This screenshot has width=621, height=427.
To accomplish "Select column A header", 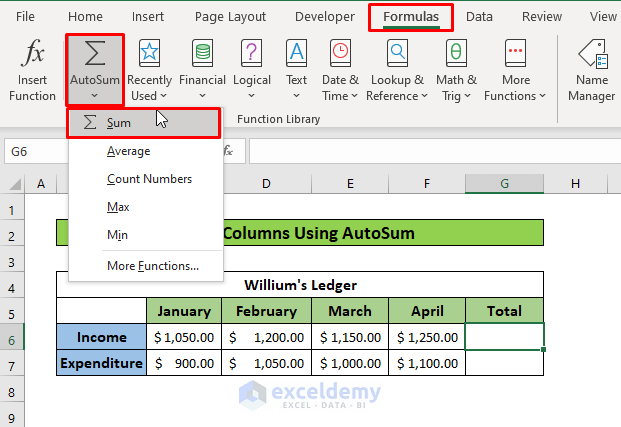I will (x=41, y=184).
